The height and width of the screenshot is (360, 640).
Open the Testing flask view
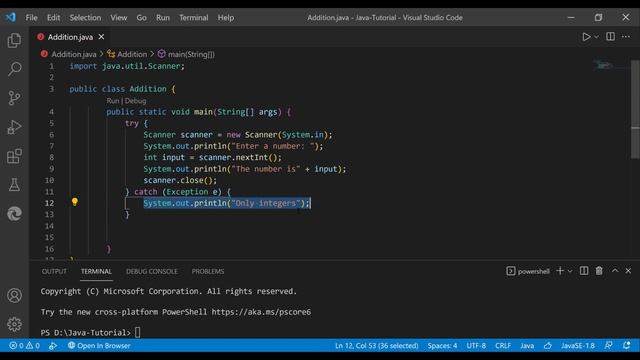pyautogui.click(x=14, y=185)
